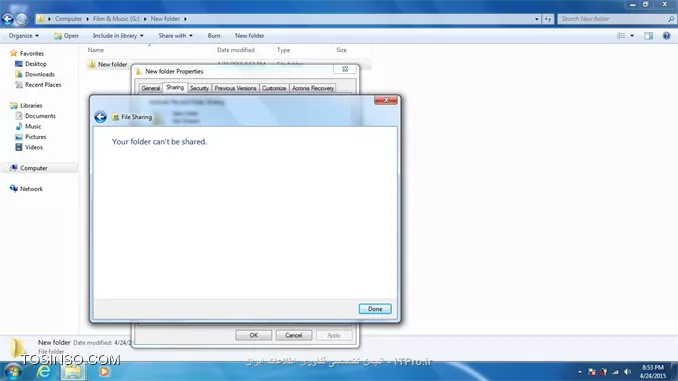Show hidden tray icons arrow
Viewport: 678px width, 381px height.
click(x=580, y=372)
